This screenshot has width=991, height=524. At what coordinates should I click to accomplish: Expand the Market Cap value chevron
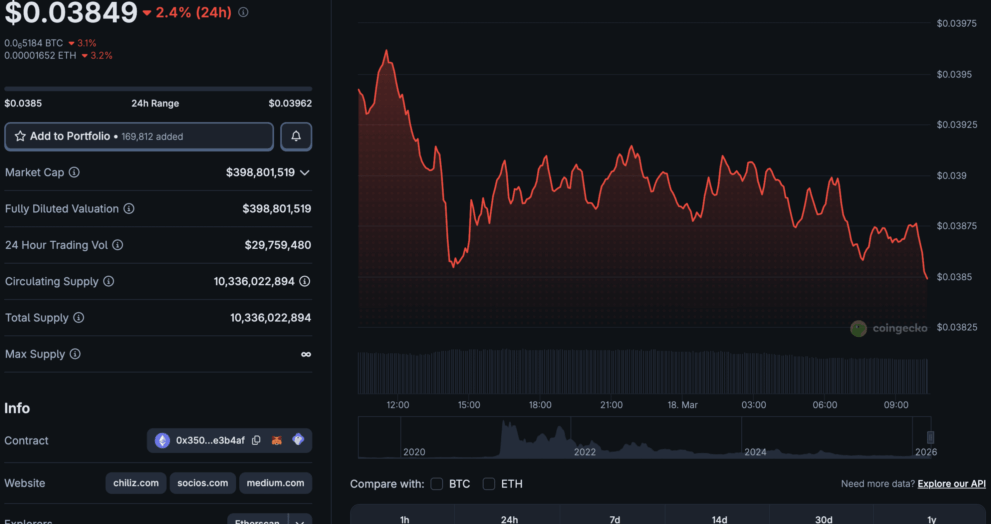tap(305, 173)
